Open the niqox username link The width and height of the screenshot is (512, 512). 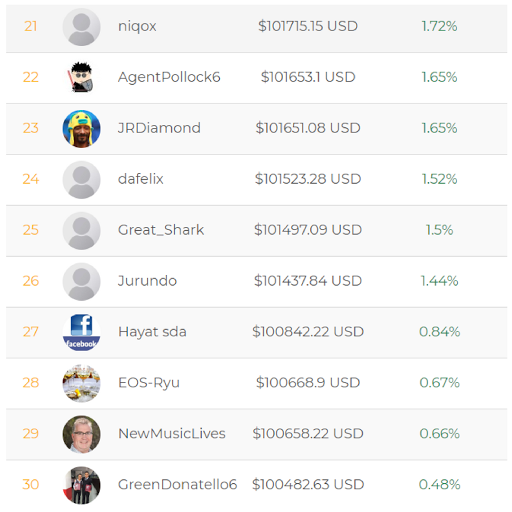tap(137, 27)
